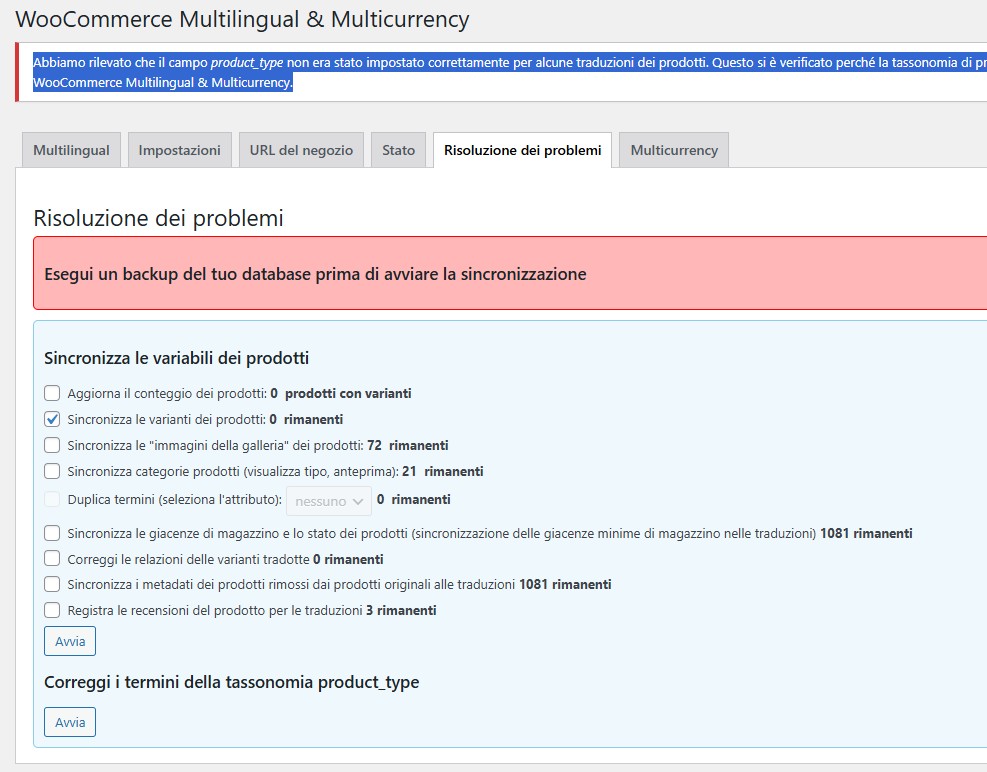Click '0 prodotti con varianti' text
Viewport: 987px width, 772px height.
pos(341,394)
